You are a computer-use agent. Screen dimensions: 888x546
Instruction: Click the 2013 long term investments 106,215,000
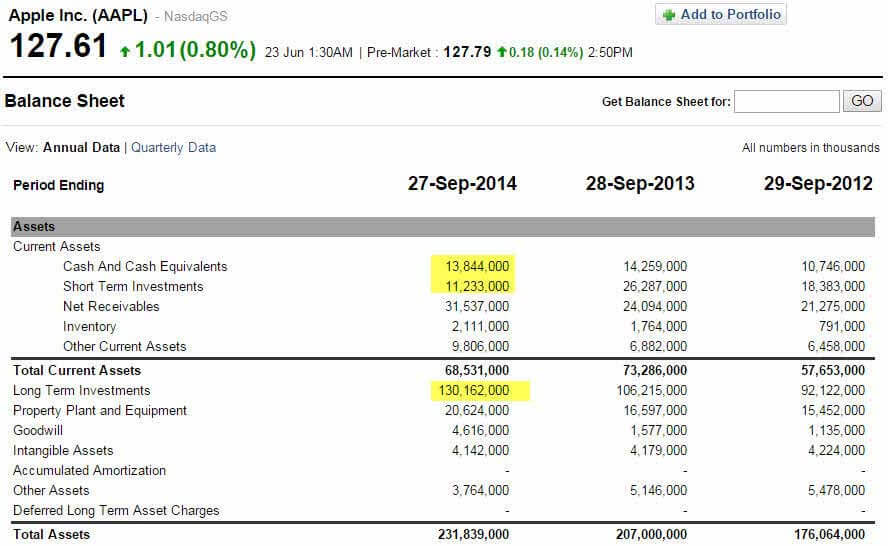(x=652, y=390)
